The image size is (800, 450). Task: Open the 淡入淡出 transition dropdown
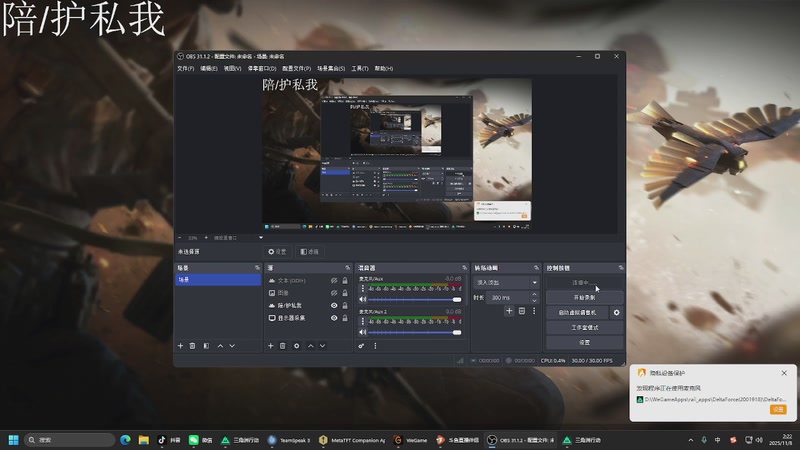[x=506, y=283]
